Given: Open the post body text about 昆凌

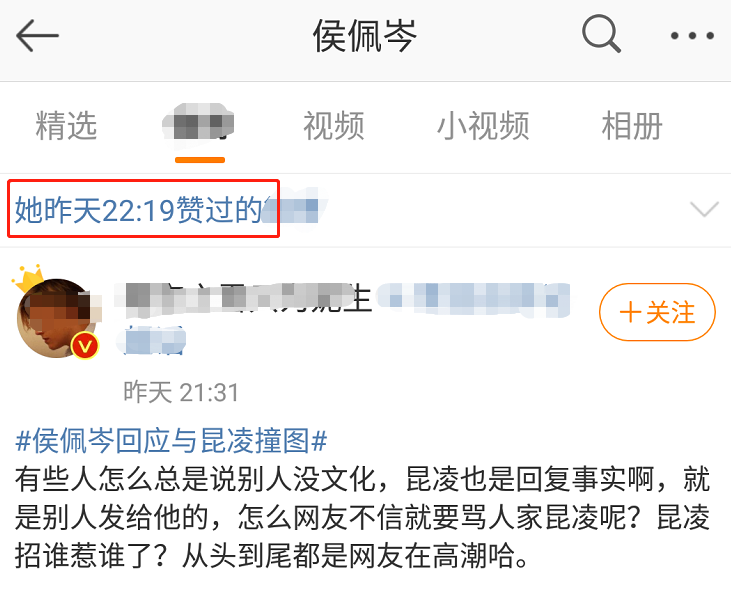Looking at the screenshot, I should click(362, 517).
